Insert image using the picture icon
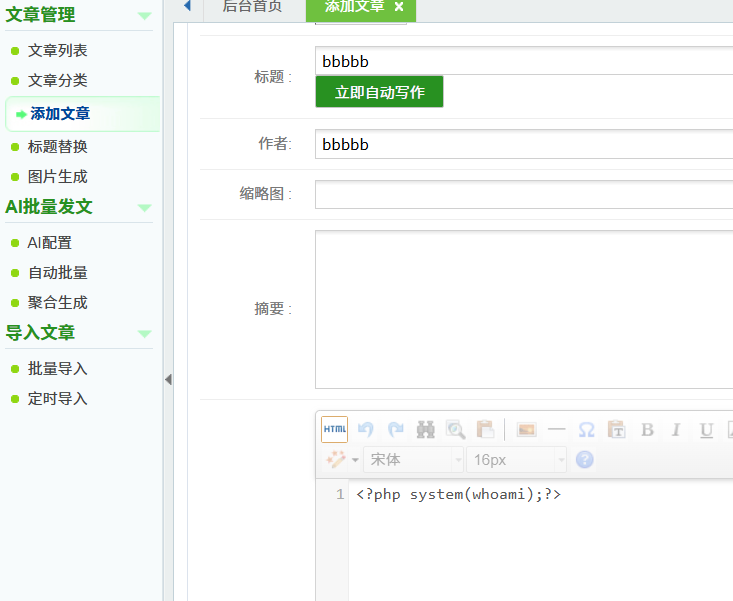 tap(526, 429)
